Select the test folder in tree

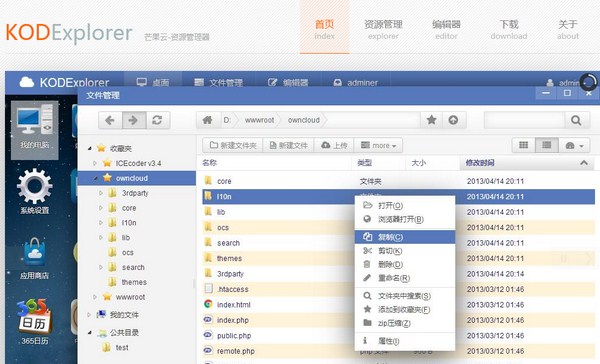click(x=122, y=348)
